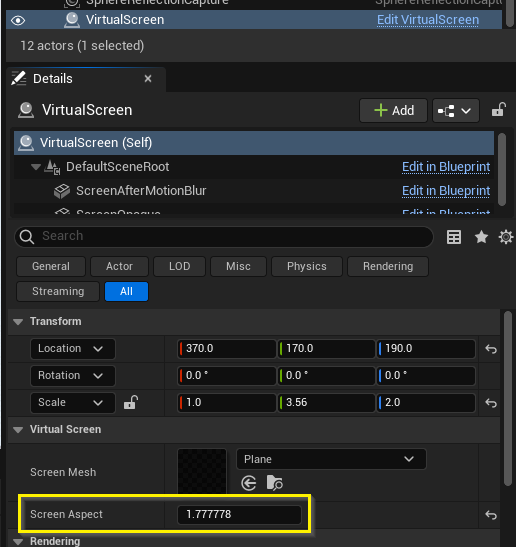Select the VirtualScreen row in the outliner
516x547 pixels.
tap(254, 20)
